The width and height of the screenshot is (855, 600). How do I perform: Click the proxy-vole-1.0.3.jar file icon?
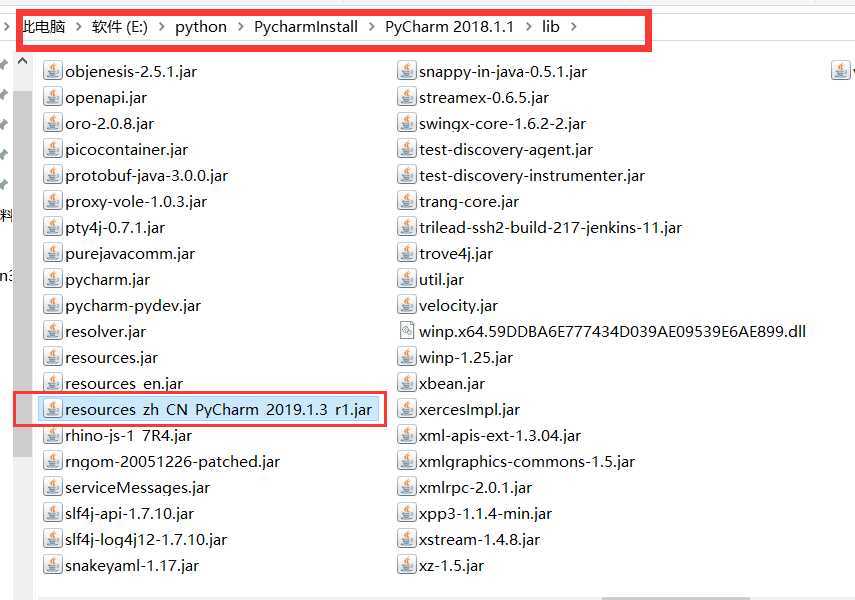point(52,201)
